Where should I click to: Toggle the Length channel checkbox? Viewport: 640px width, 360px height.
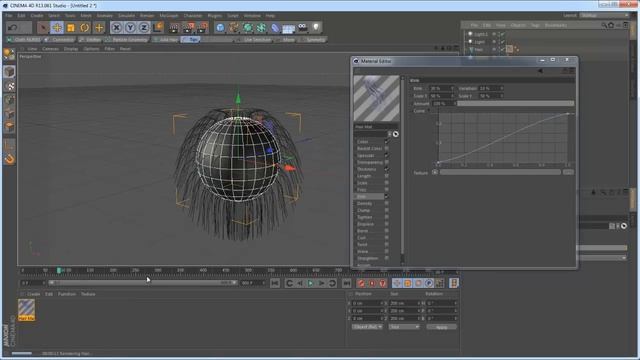pyautogui.click(x=386, y=176)
